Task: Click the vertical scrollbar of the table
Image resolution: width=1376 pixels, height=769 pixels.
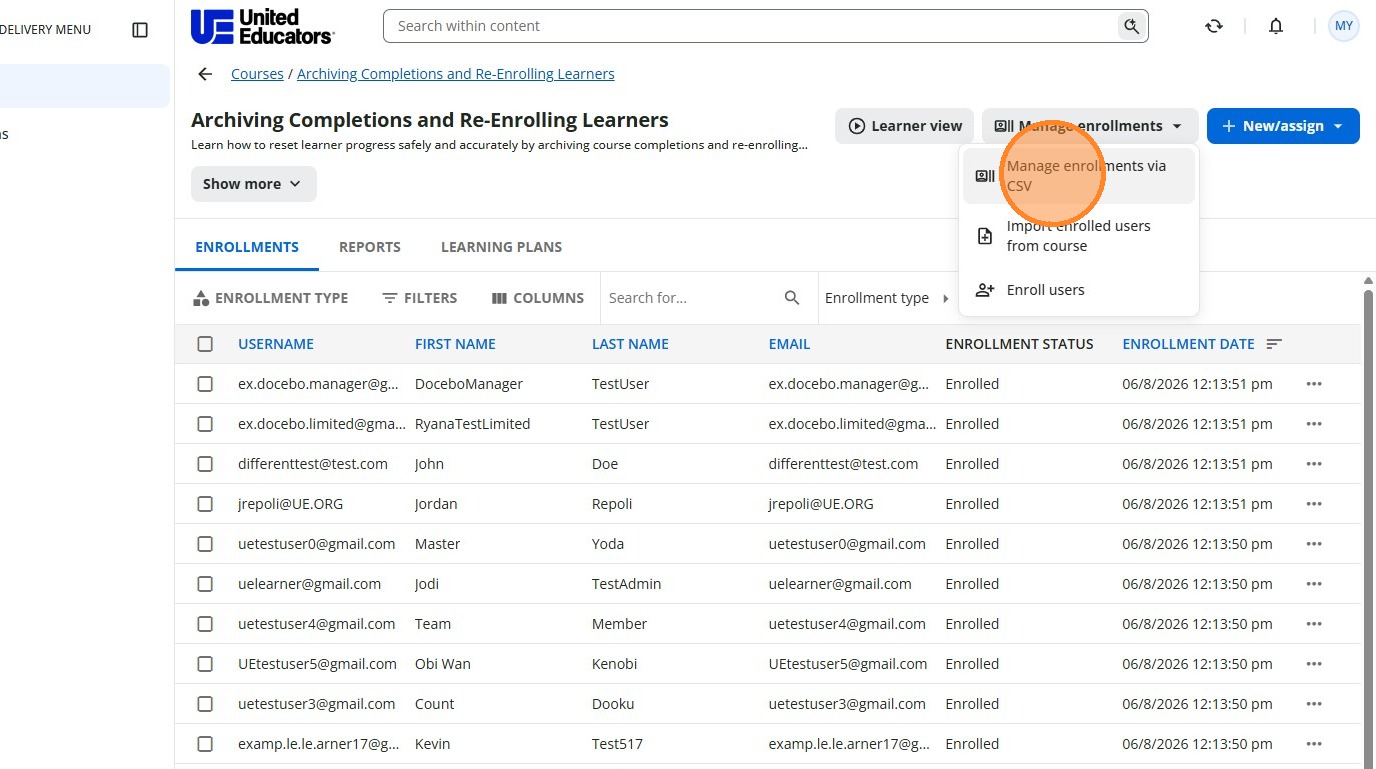Action: coord(1369,528)
